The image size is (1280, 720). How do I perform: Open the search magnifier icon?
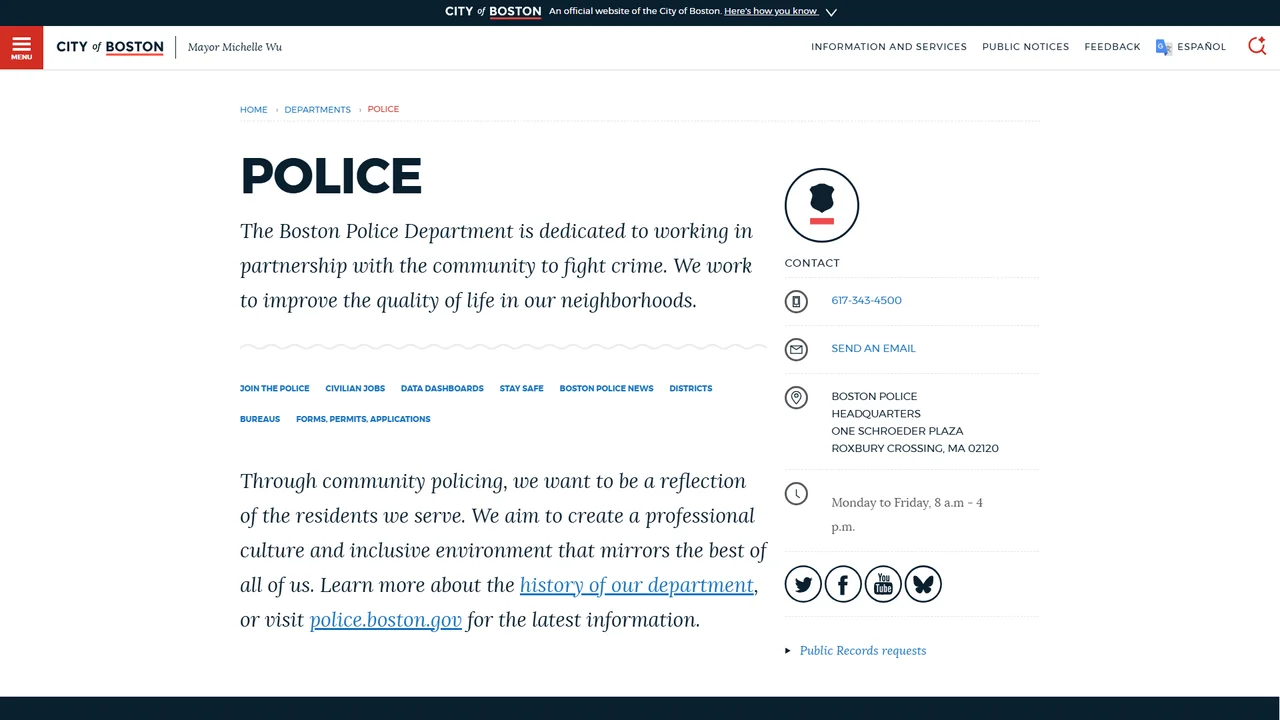pos(1257,46)
